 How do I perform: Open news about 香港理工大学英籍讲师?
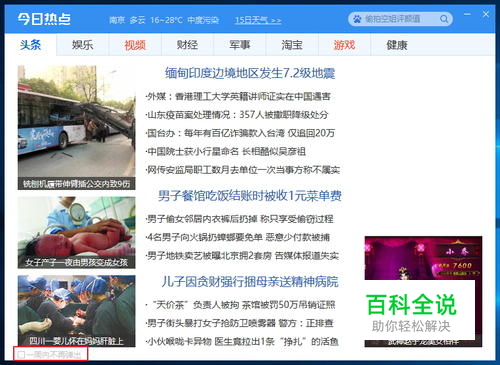(x=238, y=97)
